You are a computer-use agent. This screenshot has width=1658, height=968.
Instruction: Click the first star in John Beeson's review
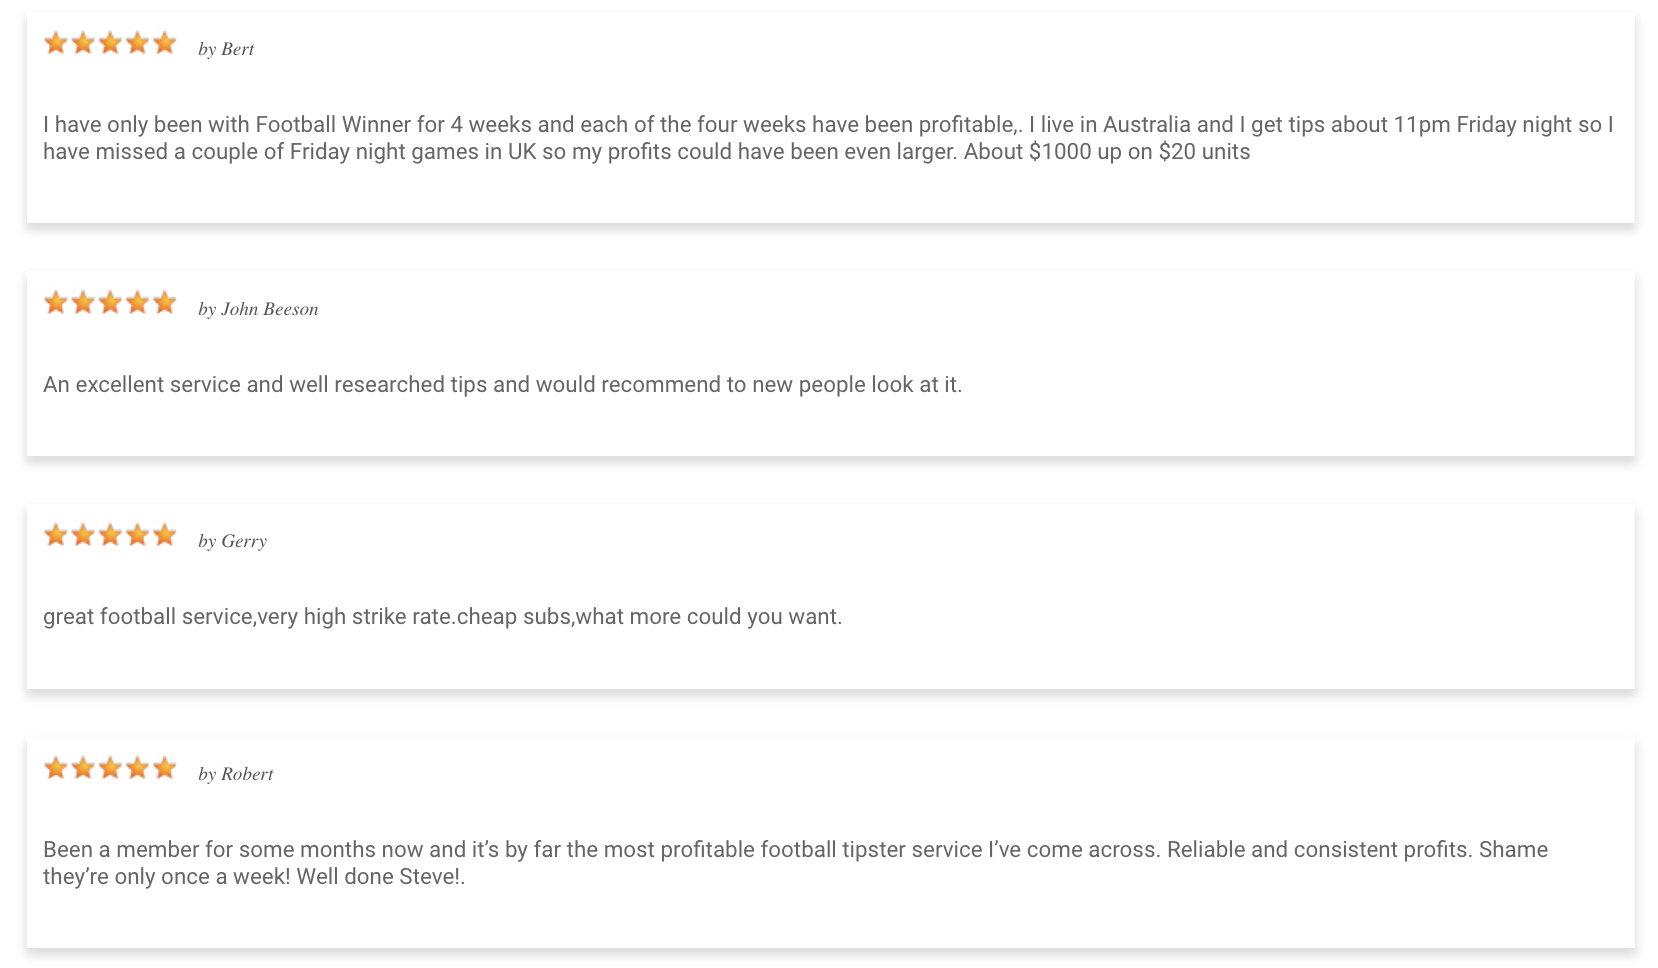[x=56, y=303]
